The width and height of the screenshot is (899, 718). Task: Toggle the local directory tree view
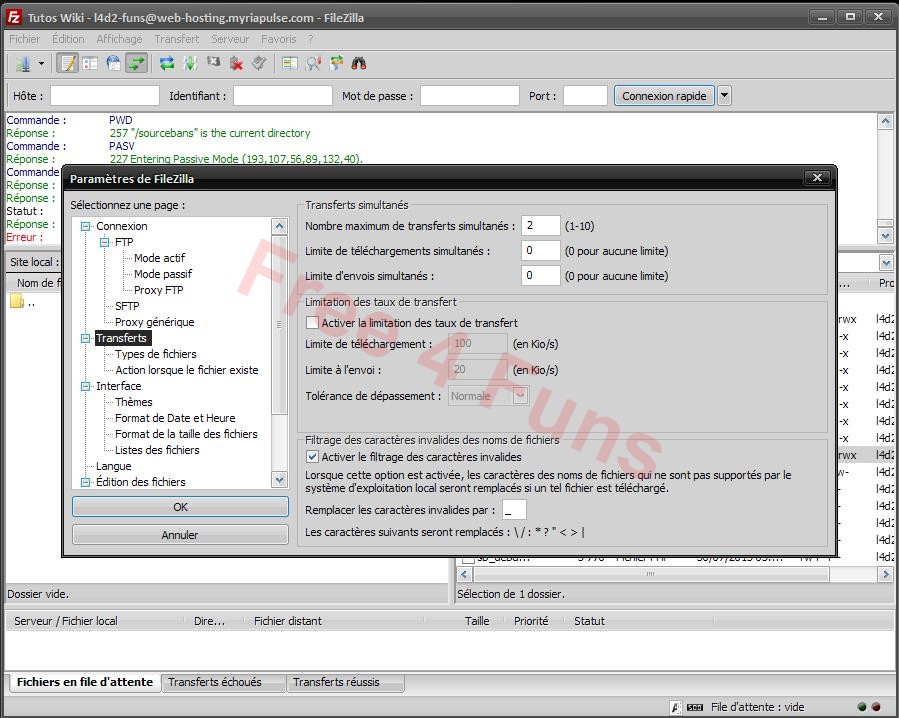[x=90, y=62]
